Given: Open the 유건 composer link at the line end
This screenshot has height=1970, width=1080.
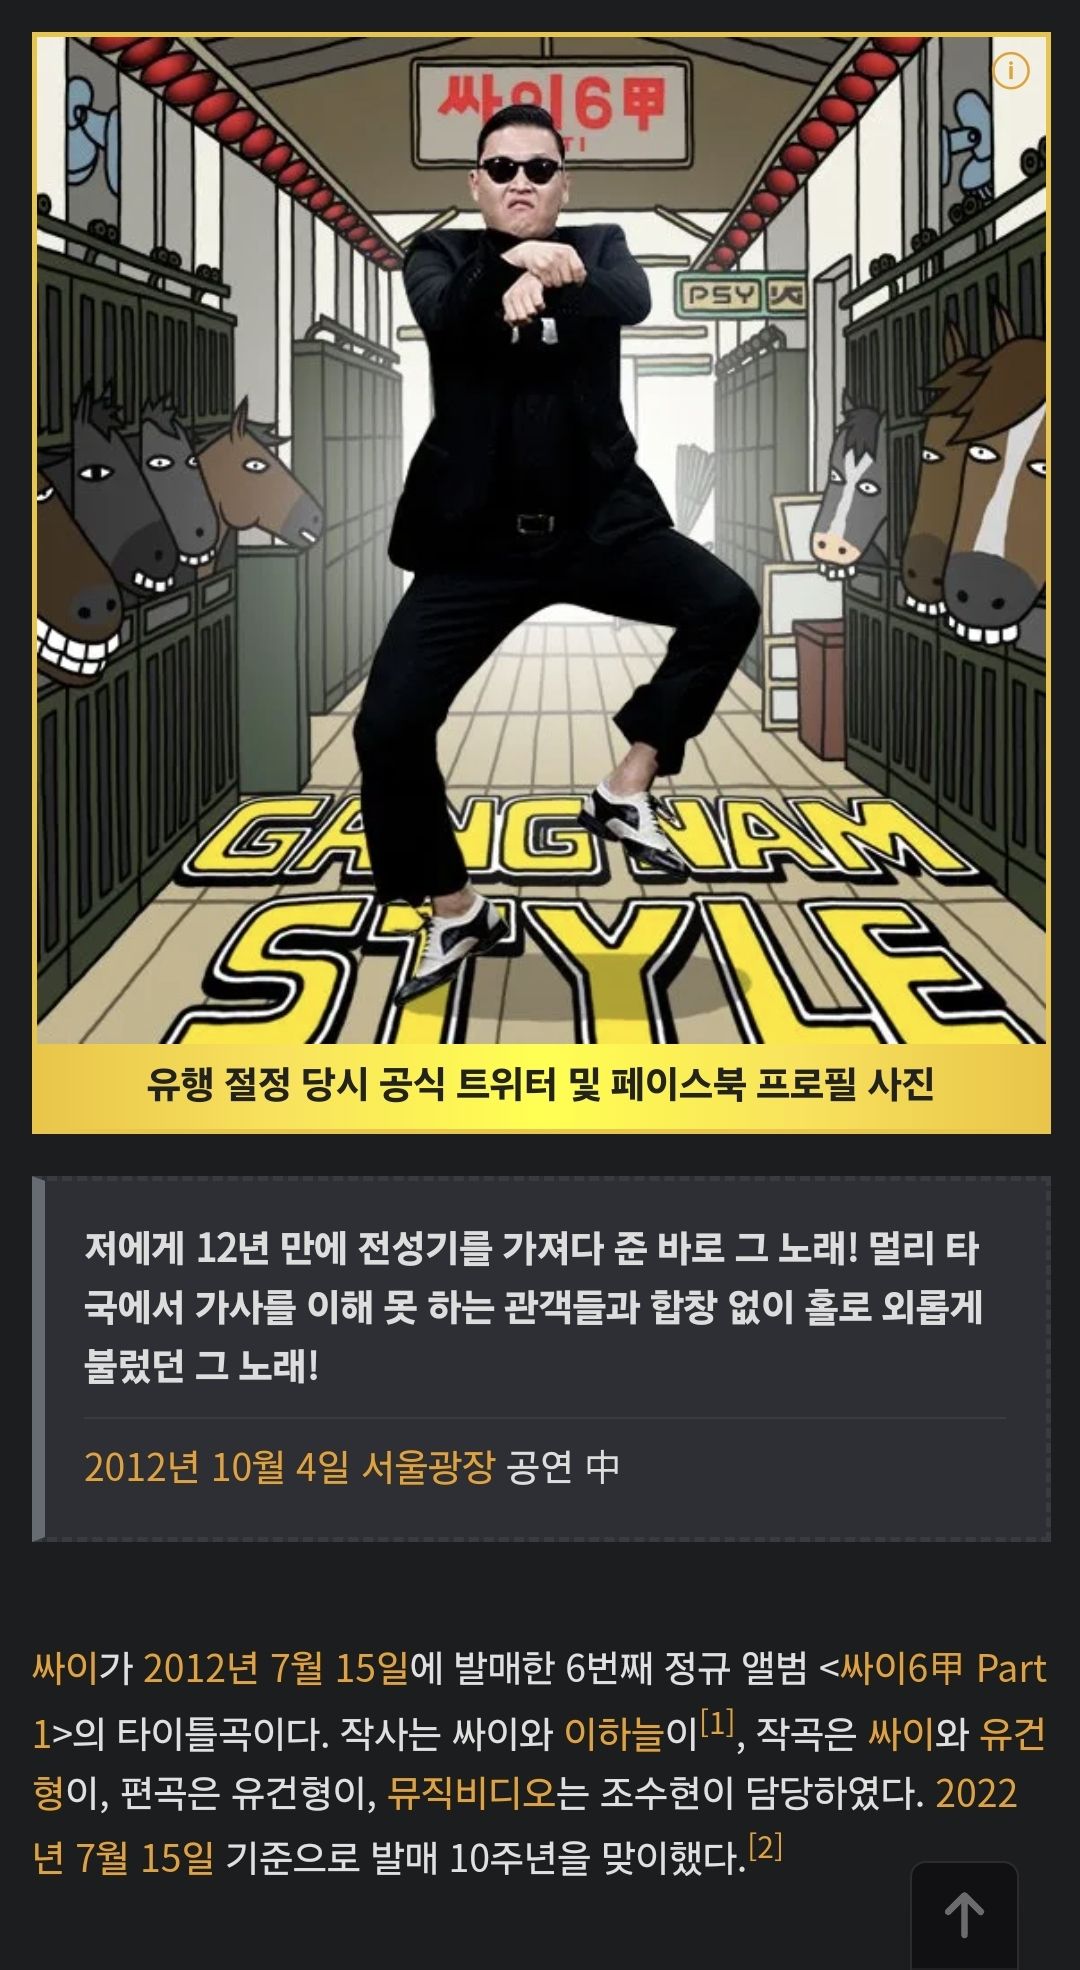Looking at the screenshot, I should [x=1012, y=1731].
